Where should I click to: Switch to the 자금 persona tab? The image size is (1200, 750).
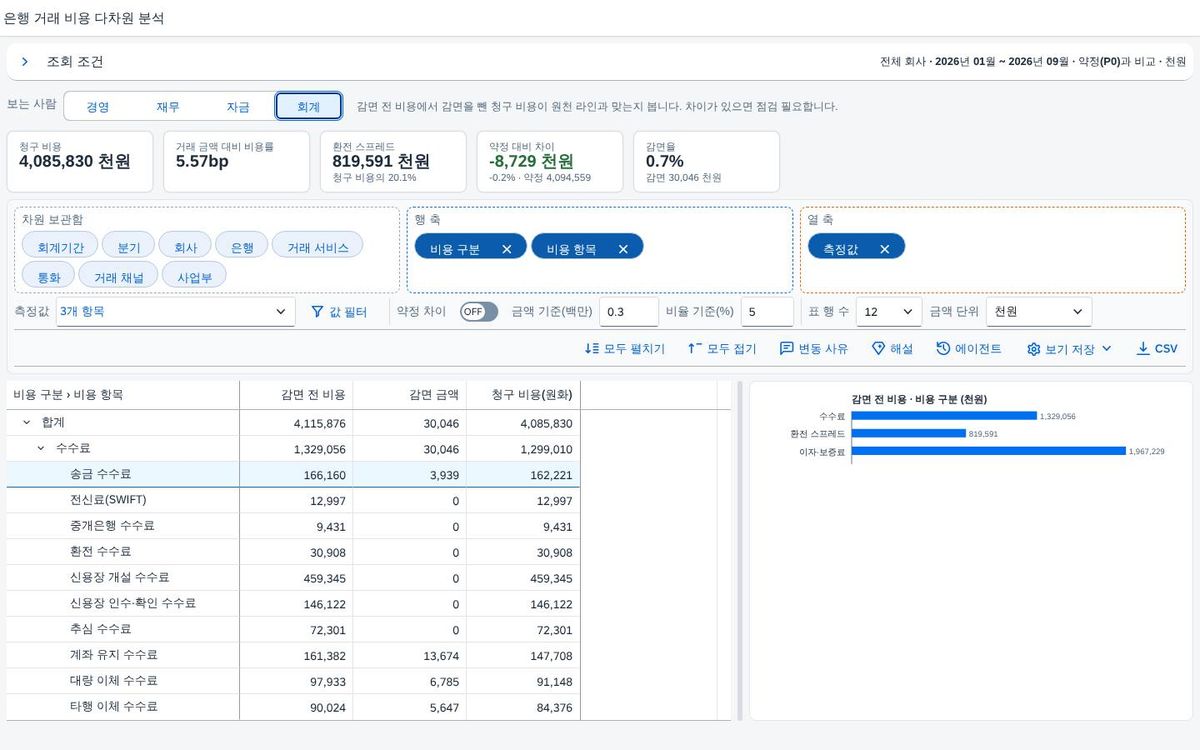(x=238, y=107)
